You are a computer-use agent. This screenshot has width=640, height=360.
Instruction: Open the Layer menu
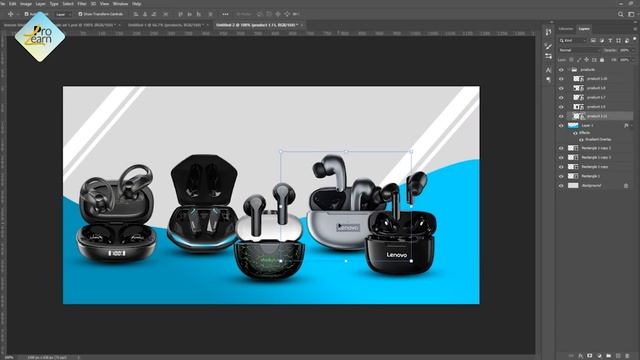(x=41, y=4)
